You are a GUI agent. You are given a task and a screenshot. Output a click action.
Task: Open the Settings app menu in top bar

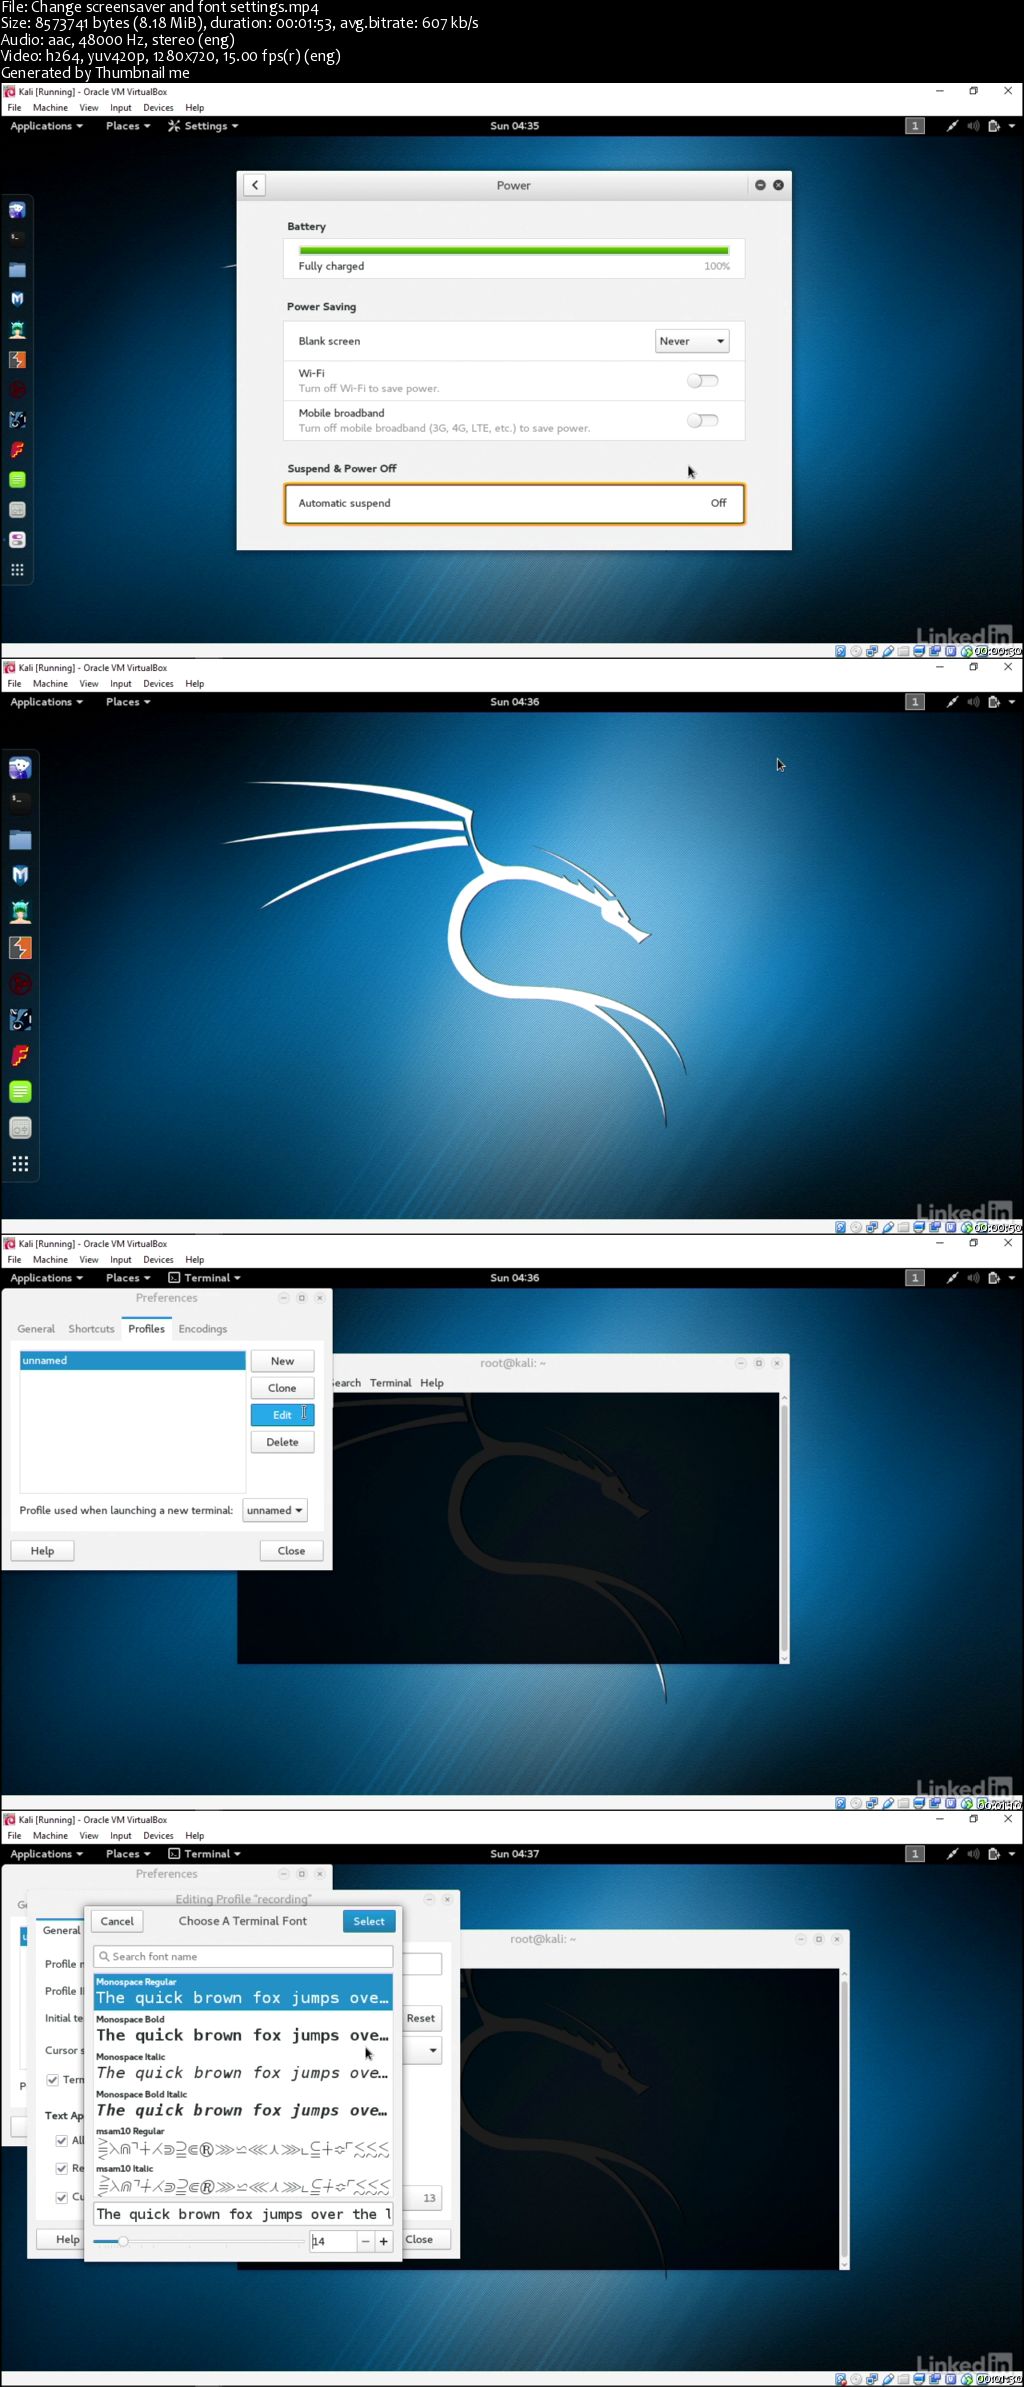203,126
